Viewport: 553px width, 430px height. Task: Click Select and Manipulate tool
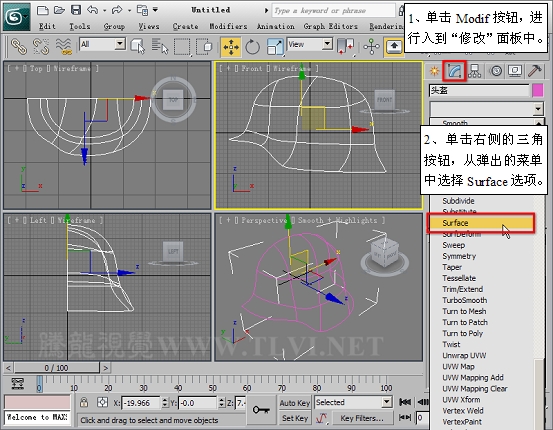point(371,47)
